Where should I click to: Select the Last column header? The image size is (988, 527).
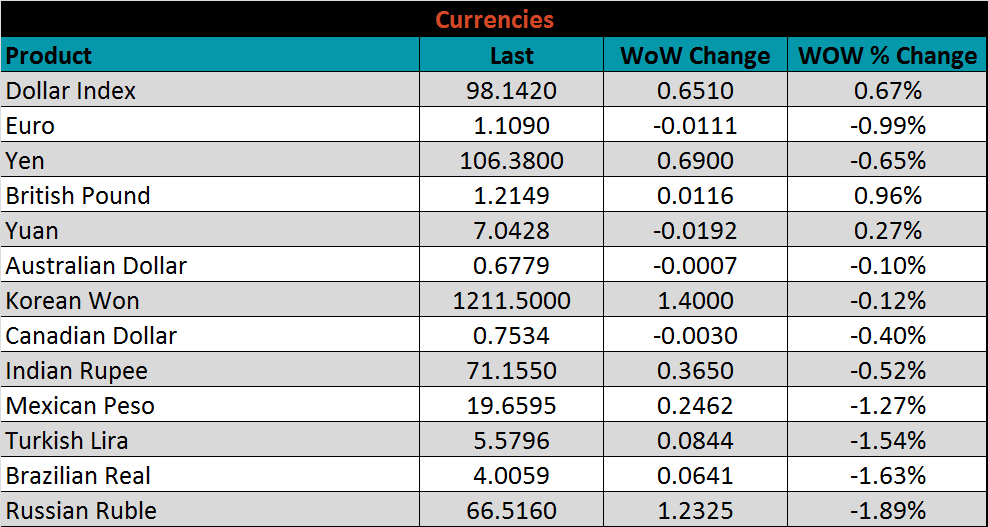tap(511, 55)
